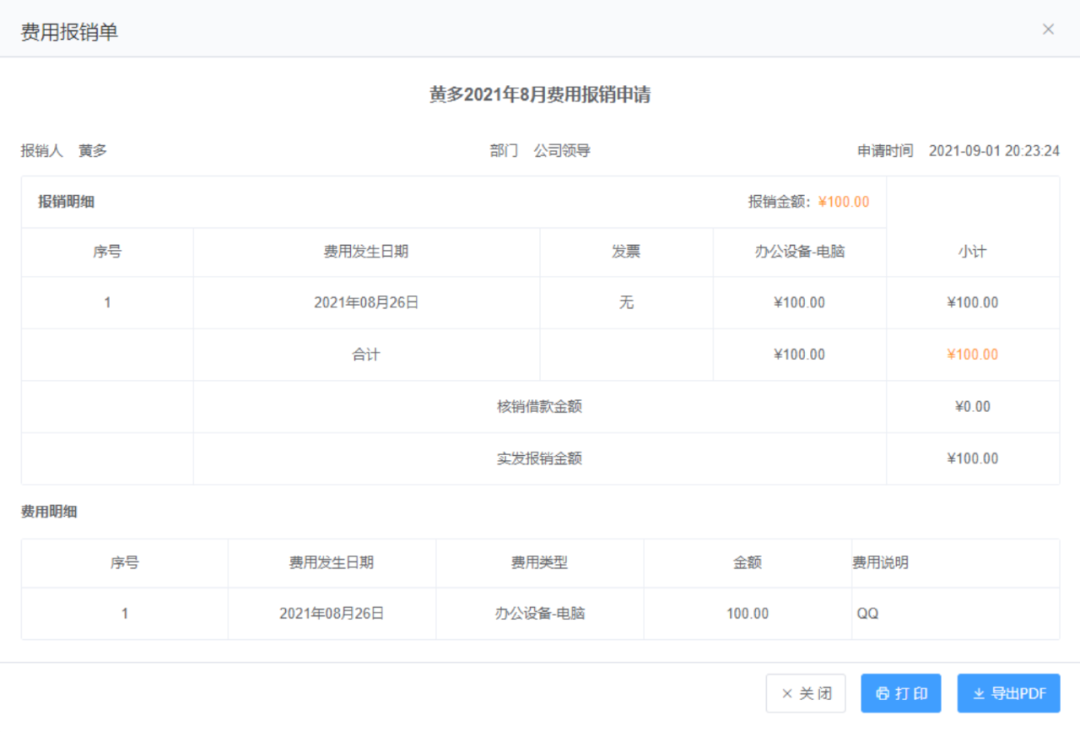Click the 实发报销金额 label
1080x732 pixels.
[539, 459]
